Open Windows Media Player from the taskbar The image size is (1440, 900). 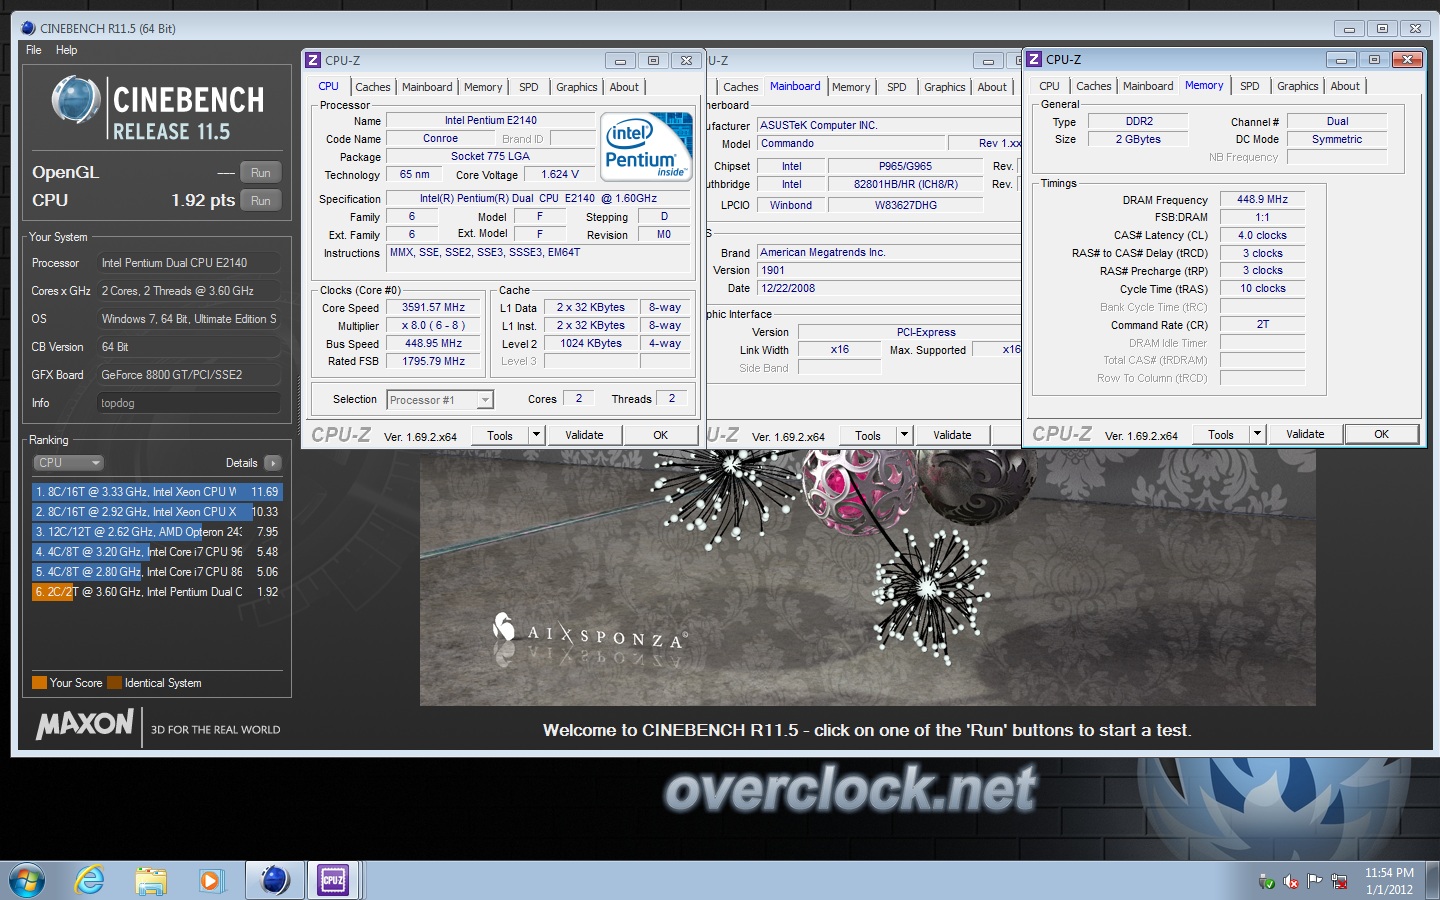coord(210,880)
